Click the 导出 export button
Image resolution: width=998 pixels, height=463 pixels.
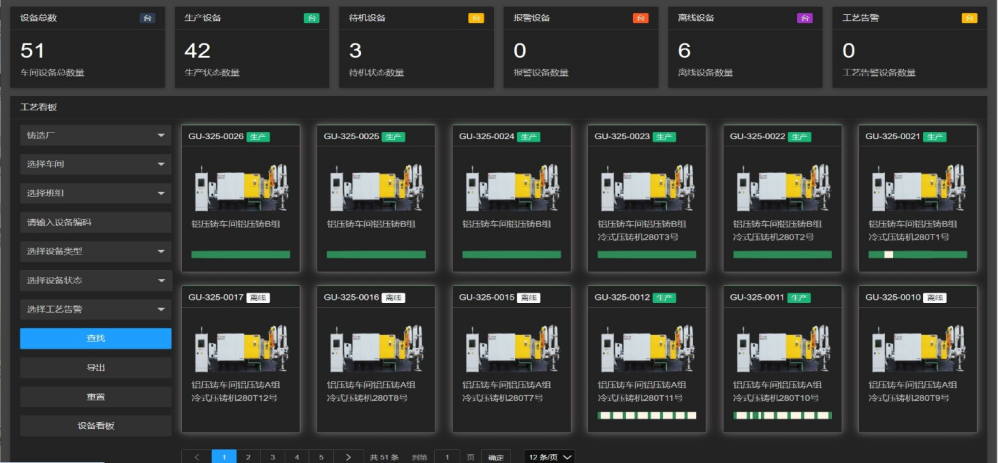tap(95, 368)
